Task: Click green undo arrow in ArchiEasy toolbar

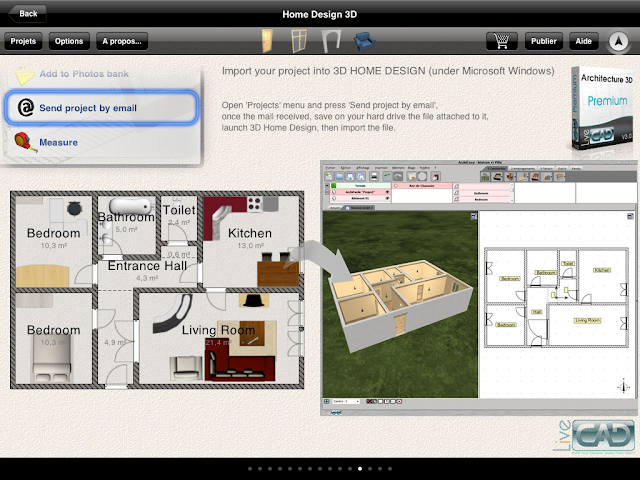Action: 387,176
